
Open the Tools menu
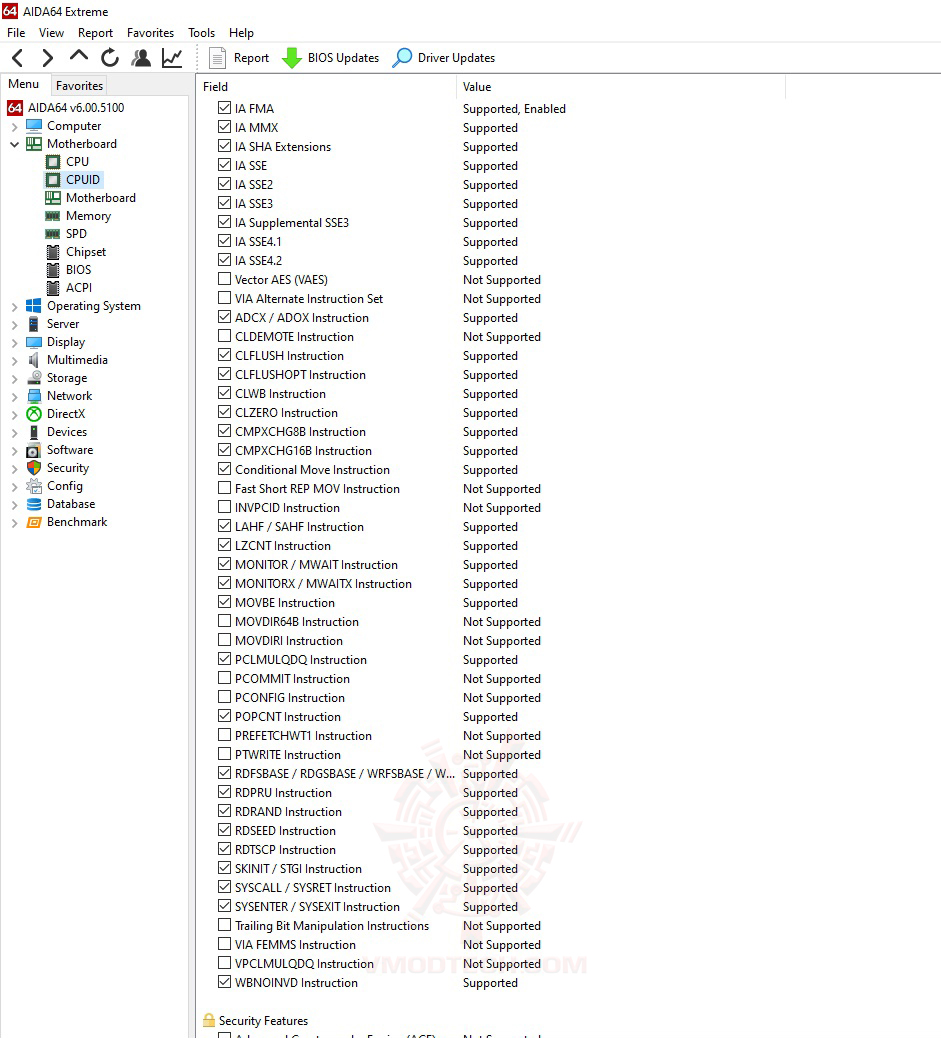click(201, 32)
